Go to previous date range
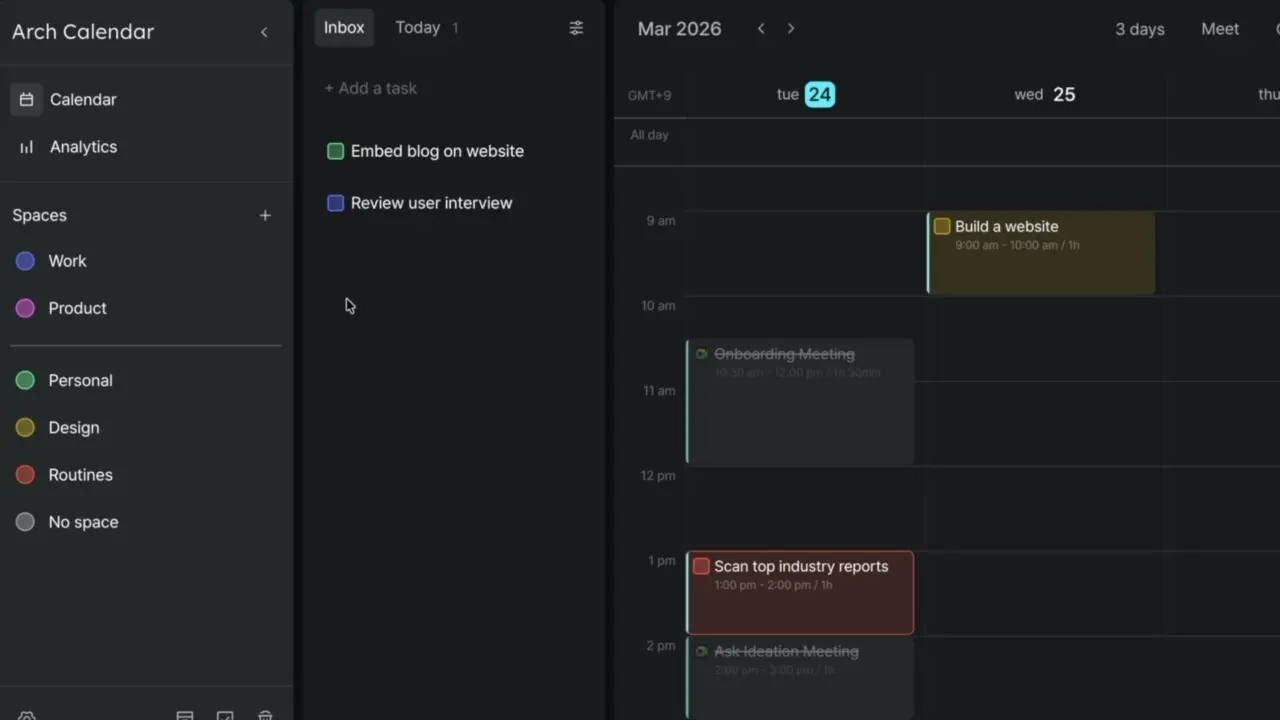 coord(761,29)
